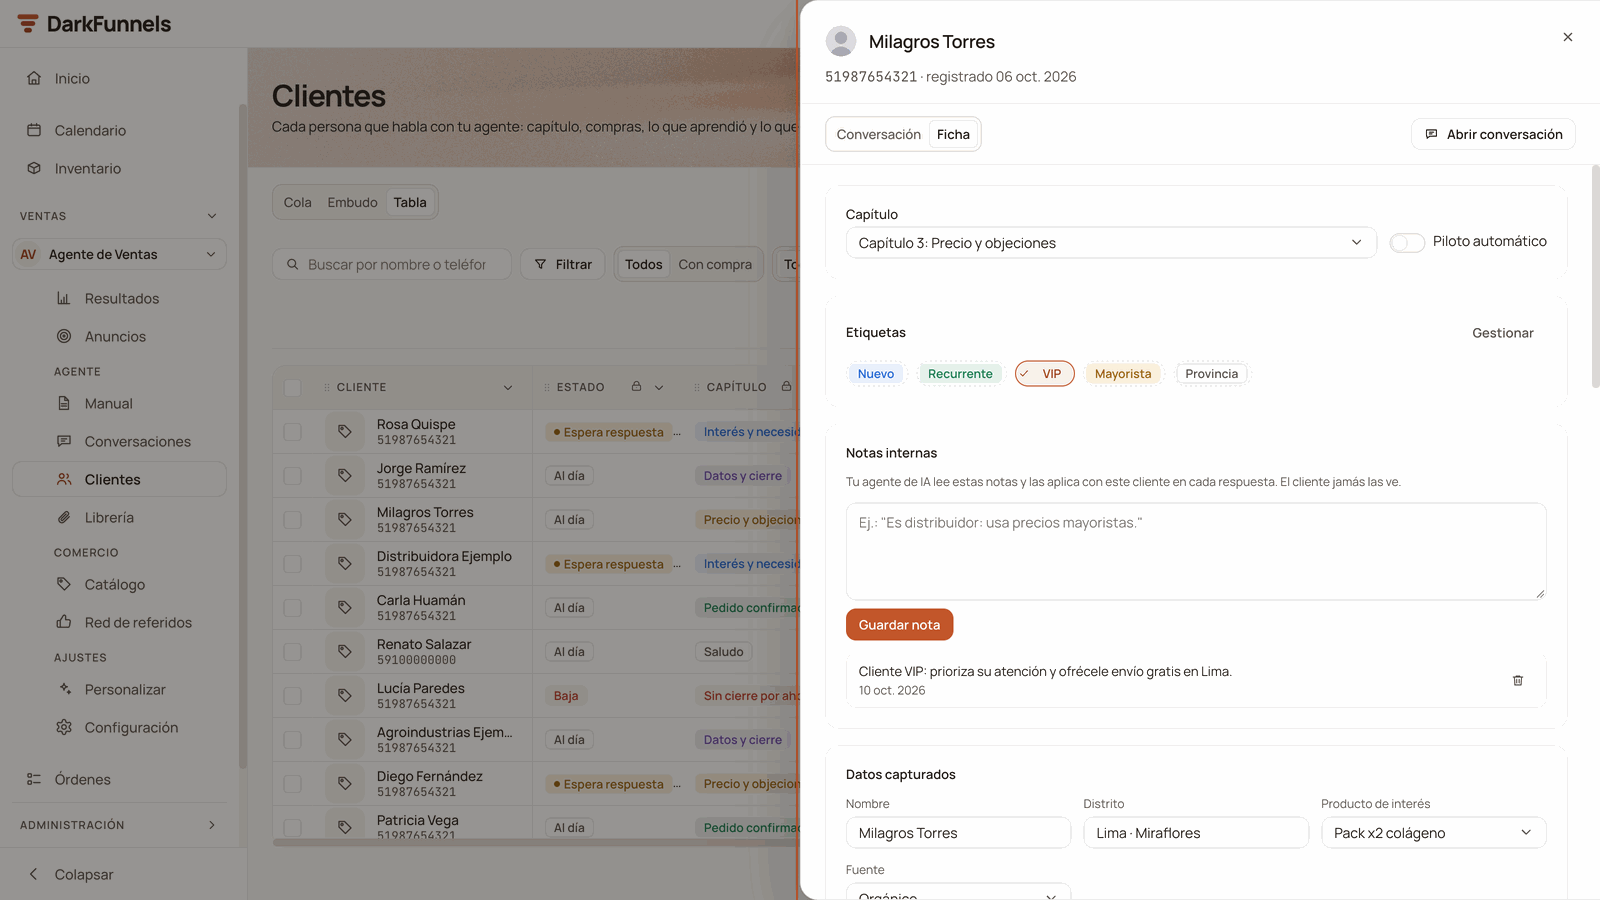Image resolution: width=1600 pixels, height=900 pixels.
Task: Tick the select-all checkbox in table header
Action: [x=292, y=387]
